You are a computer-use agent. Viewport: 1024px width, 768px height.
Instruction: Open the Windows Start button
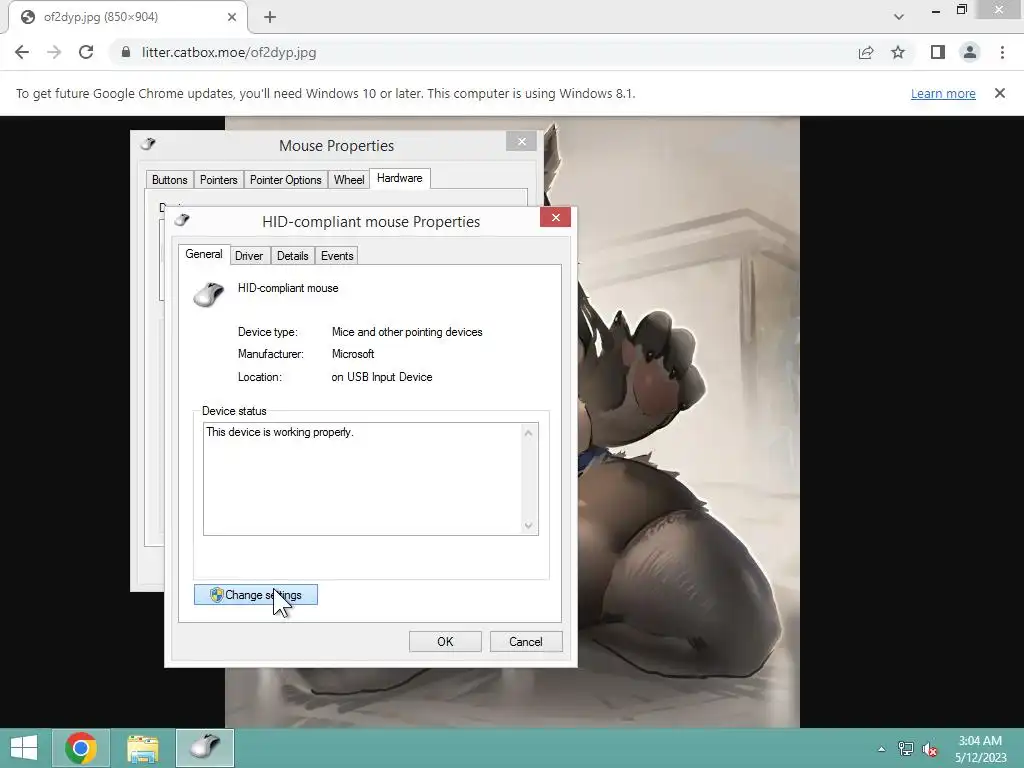coord(24,748)
